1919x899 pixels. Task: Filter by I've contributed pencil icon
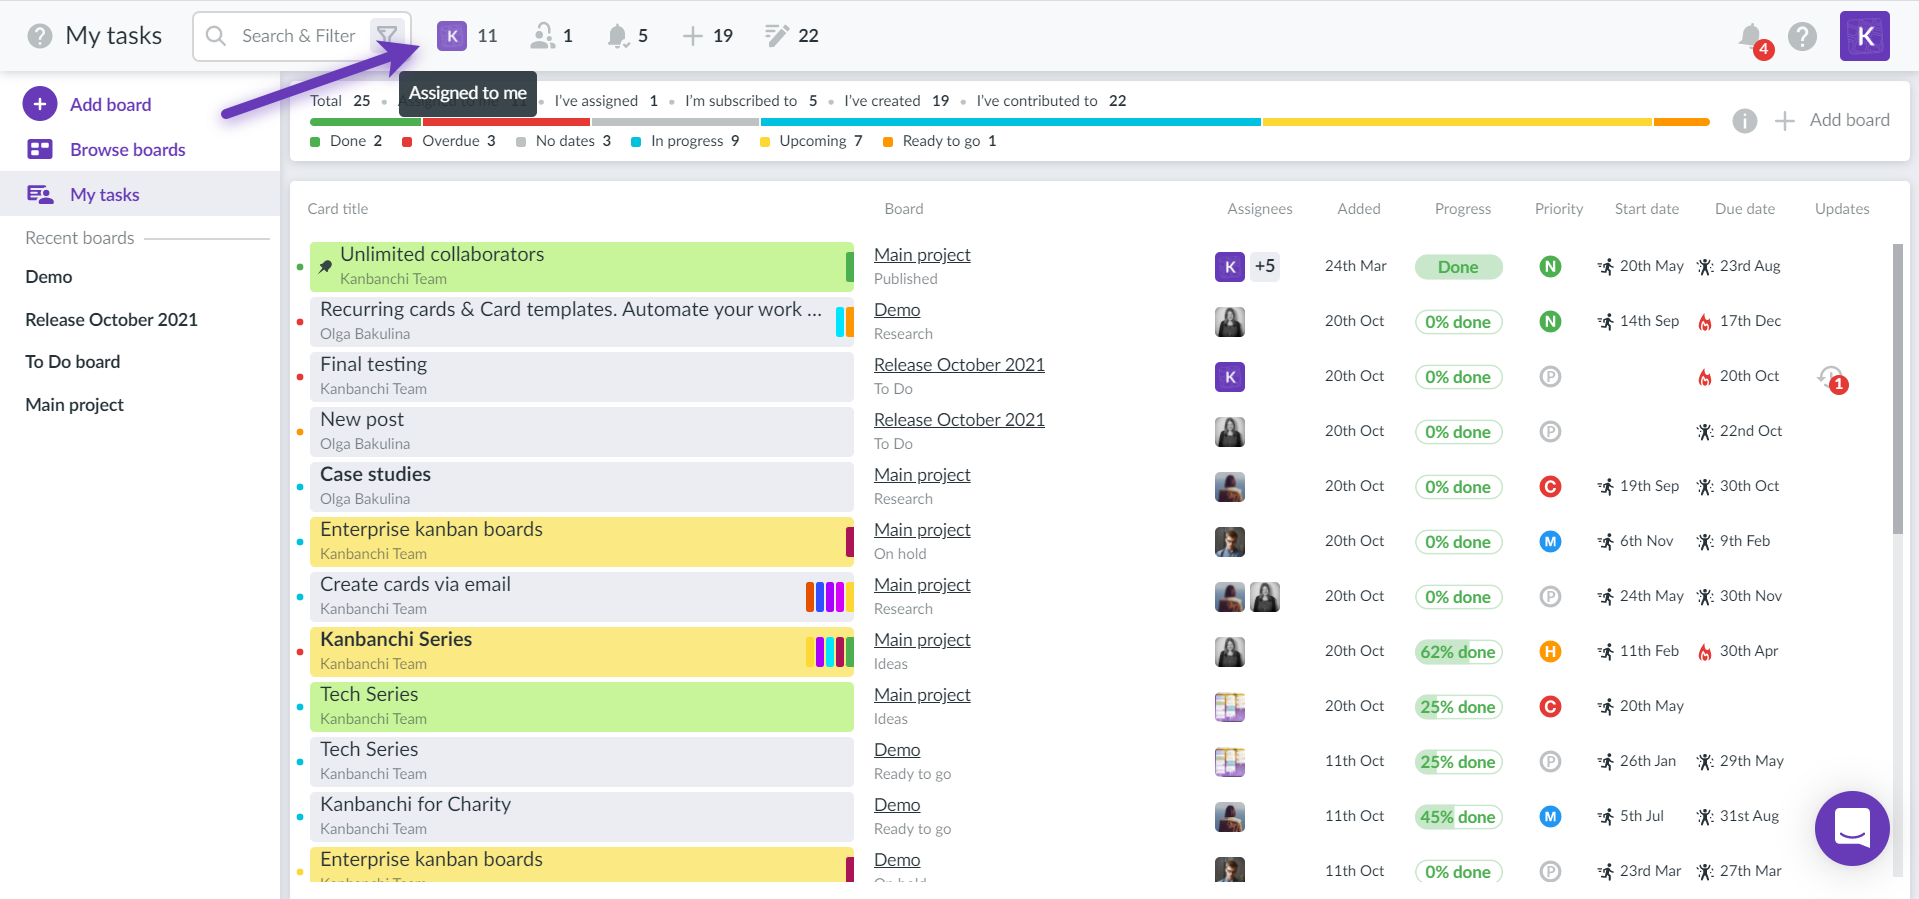pyautogui.click(x=777, y=36)
